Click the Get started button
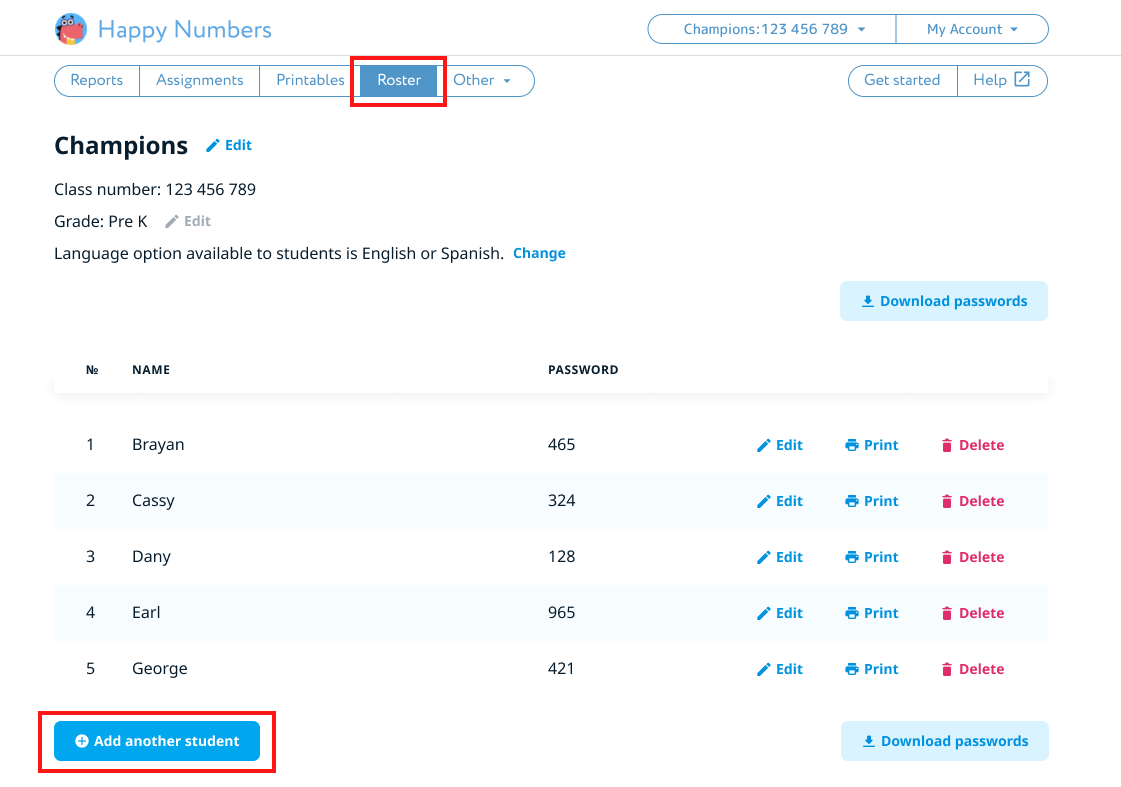The height and width of the screenshot is (787, 1121). tap(902, 80)
